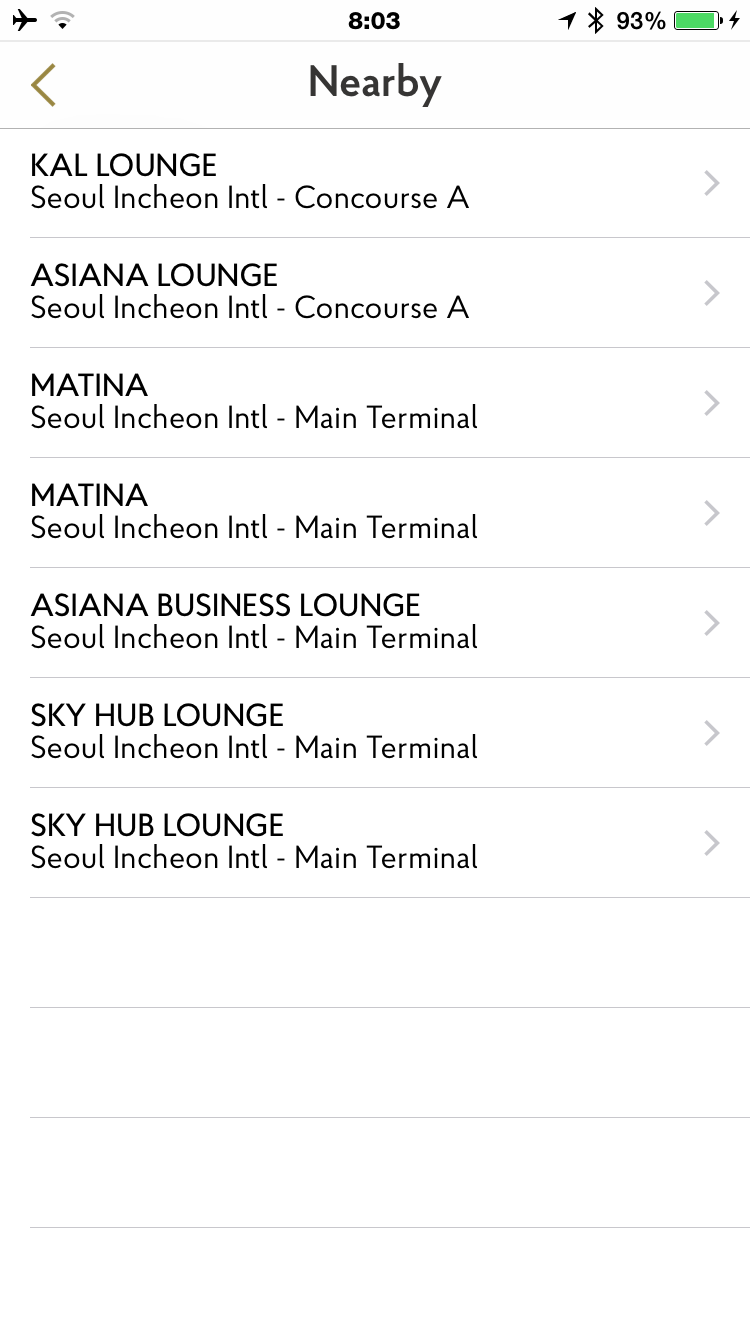Image resolution: width=750 pixels, height=1334 pixels.
Task: Select the first MATINA lounge entry
Action: coord(89,385)
